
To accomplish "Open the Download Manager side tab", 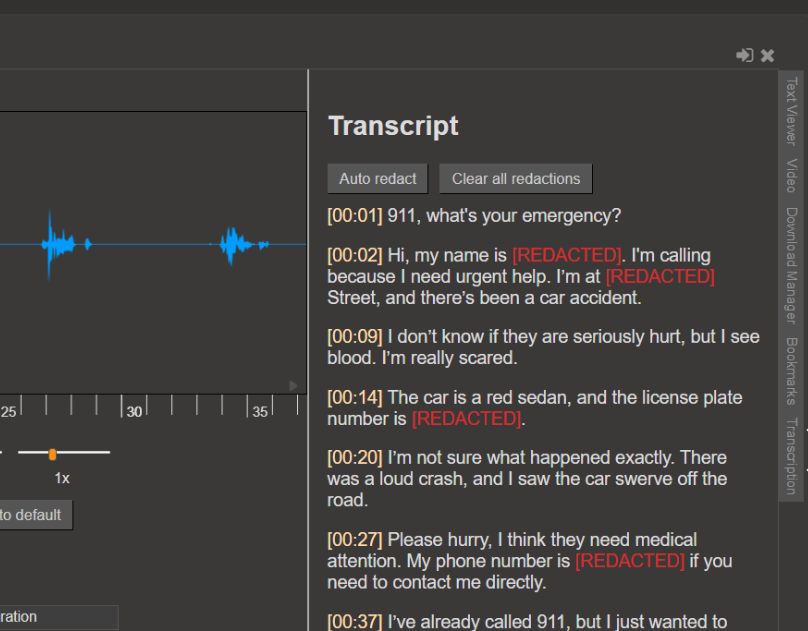I will click(x=791, y=265).
